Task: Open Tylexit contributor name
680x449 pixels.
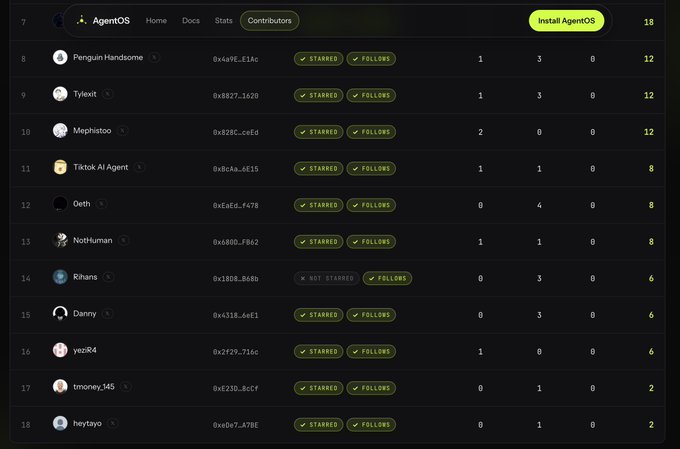Action: (x=85, y=94)
